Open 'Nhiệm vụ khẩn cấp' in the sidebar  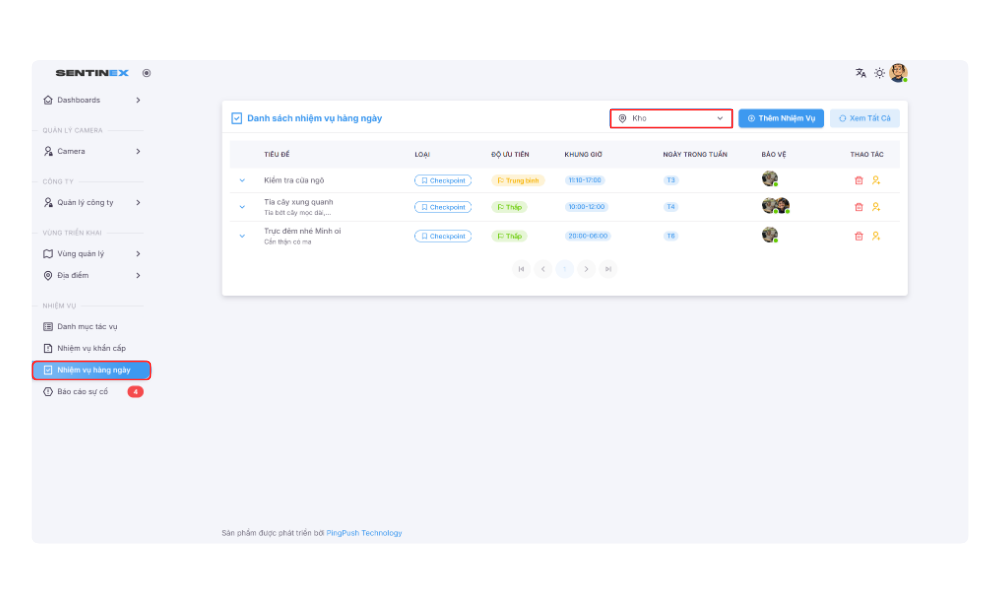coord(91,348)
